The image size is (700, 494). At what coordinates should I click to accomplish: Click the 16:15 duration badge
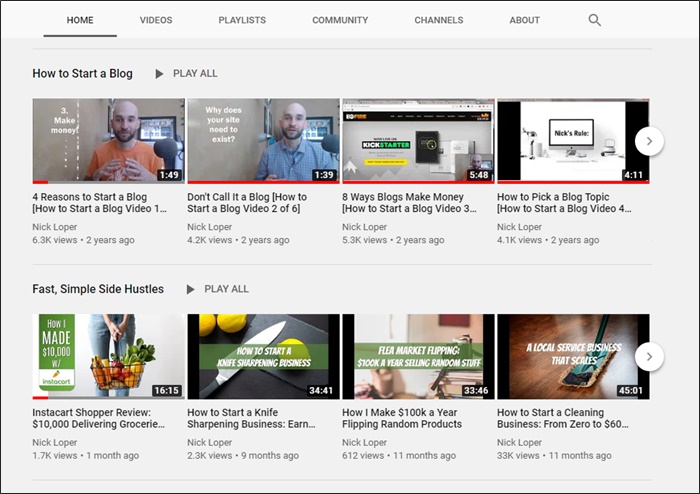click(x=167, y=390)
